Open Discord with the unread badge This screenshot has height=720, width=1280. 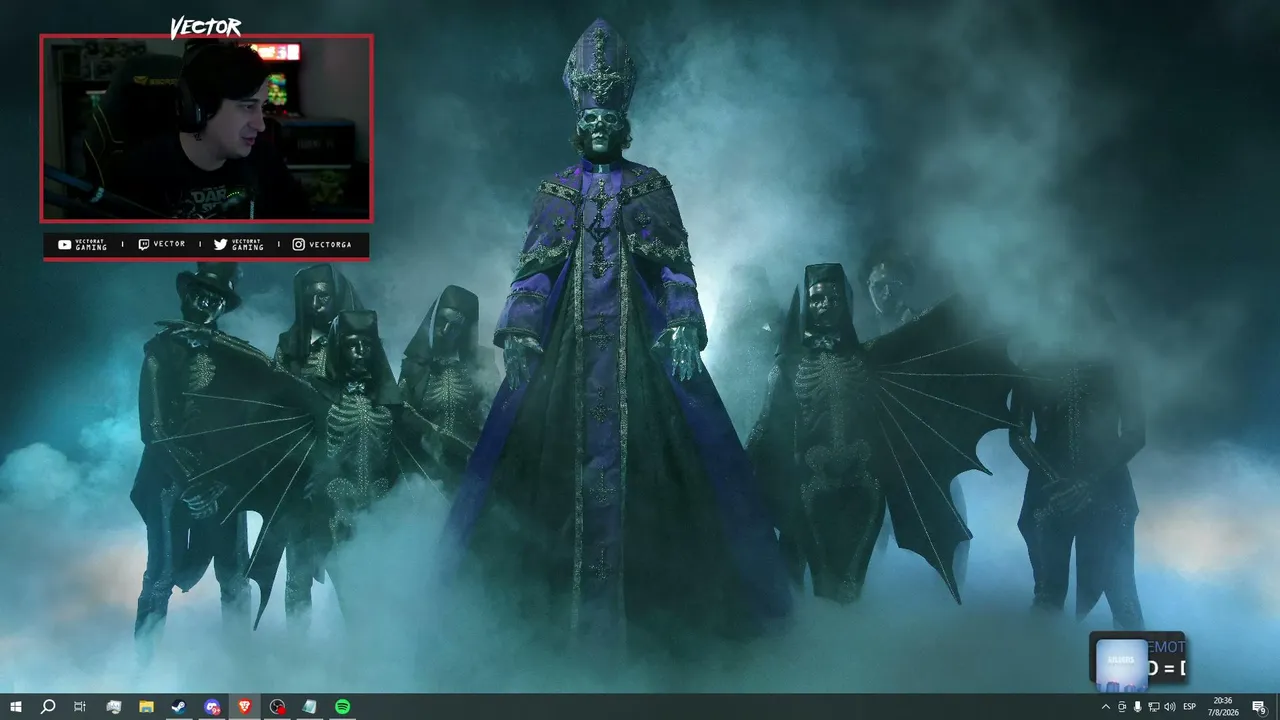tap(212, 707)
